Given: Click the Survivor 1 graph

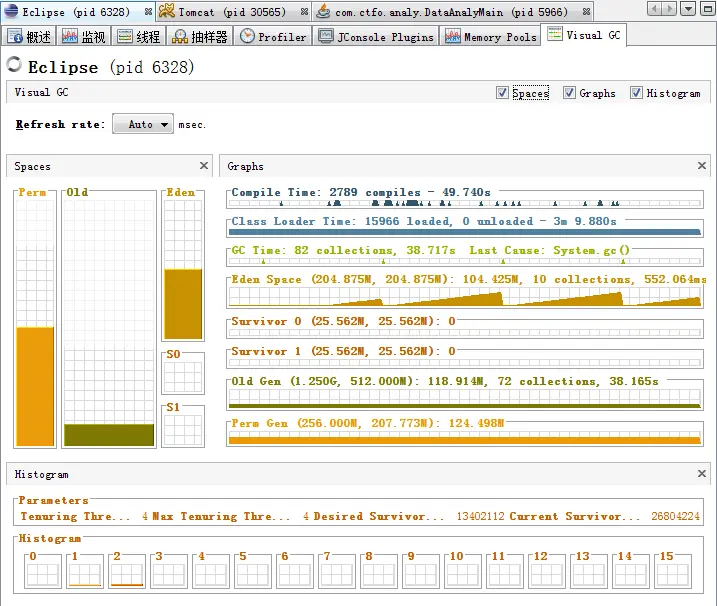Looking at the screenshot, I should [465, 362].
